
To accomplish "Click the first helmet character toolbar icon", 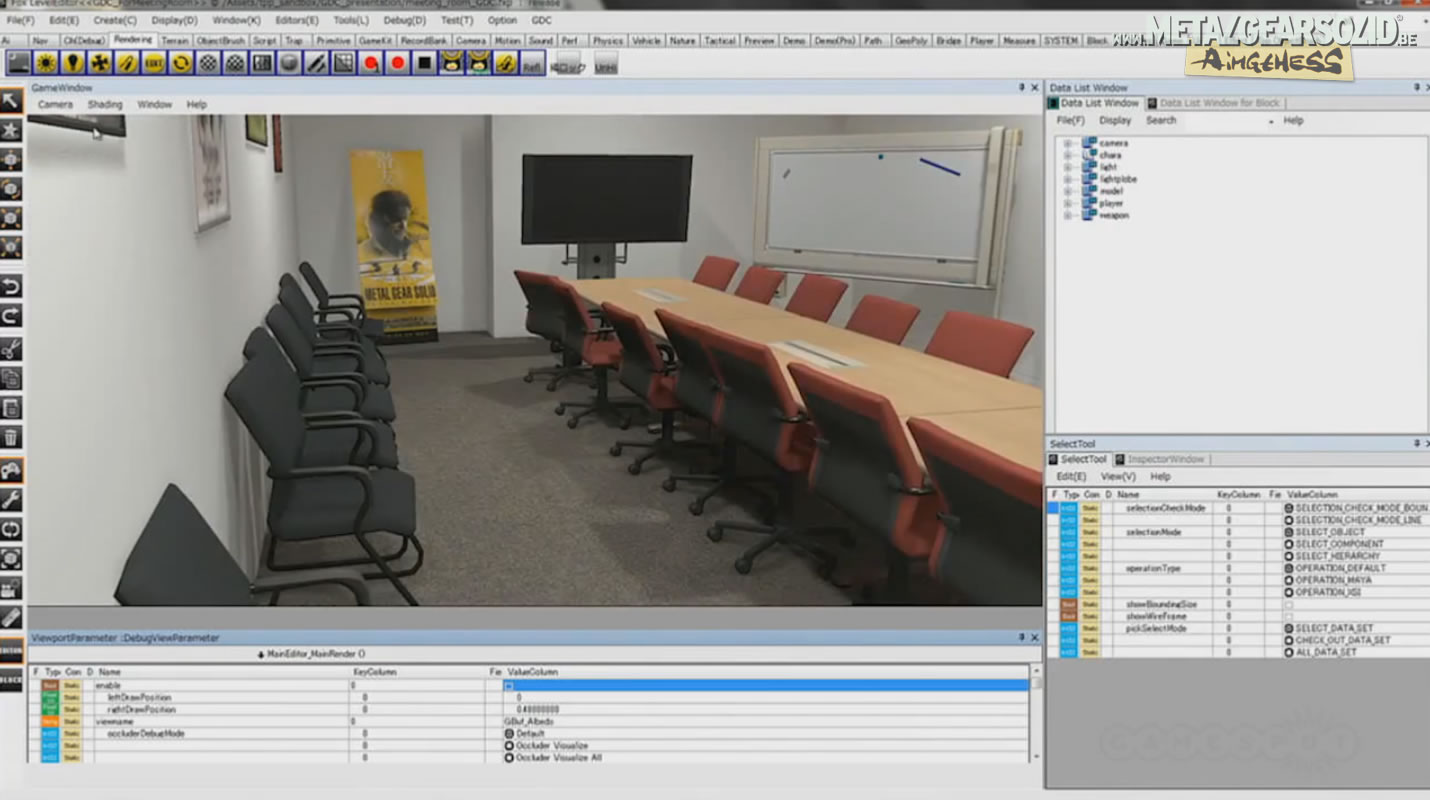I will click(452, 63).
